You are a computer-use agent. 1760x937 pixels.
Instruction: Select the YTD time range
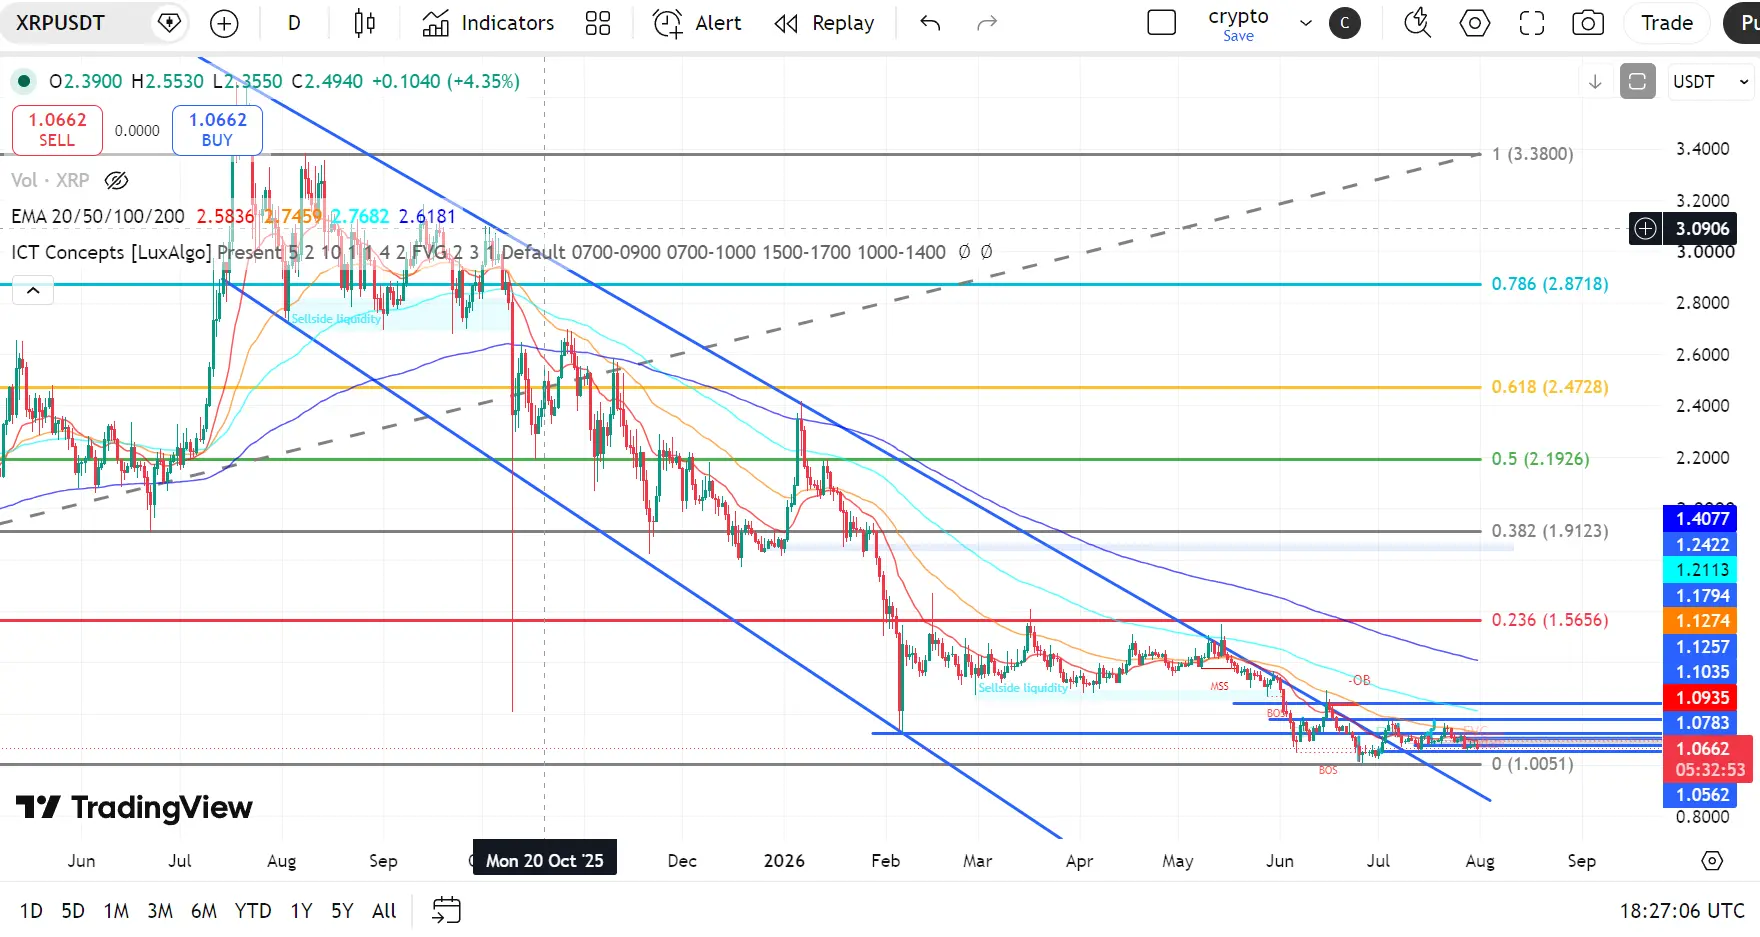click(253, 911)
